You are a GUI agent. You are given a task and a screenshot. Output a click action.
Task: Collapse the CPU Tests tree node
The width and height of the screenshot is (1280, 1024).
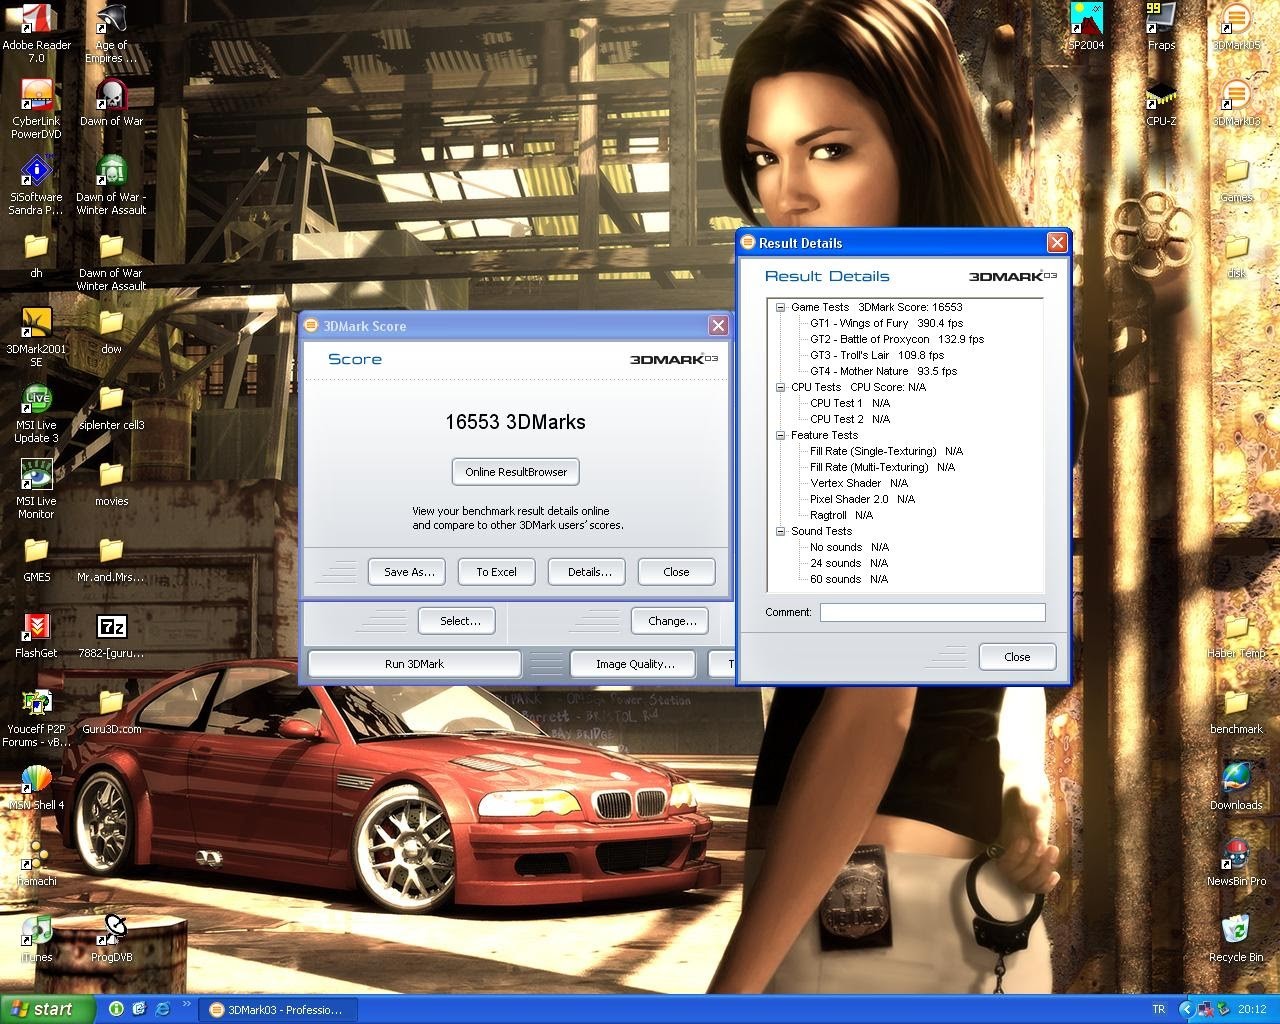tap(781, 387)
